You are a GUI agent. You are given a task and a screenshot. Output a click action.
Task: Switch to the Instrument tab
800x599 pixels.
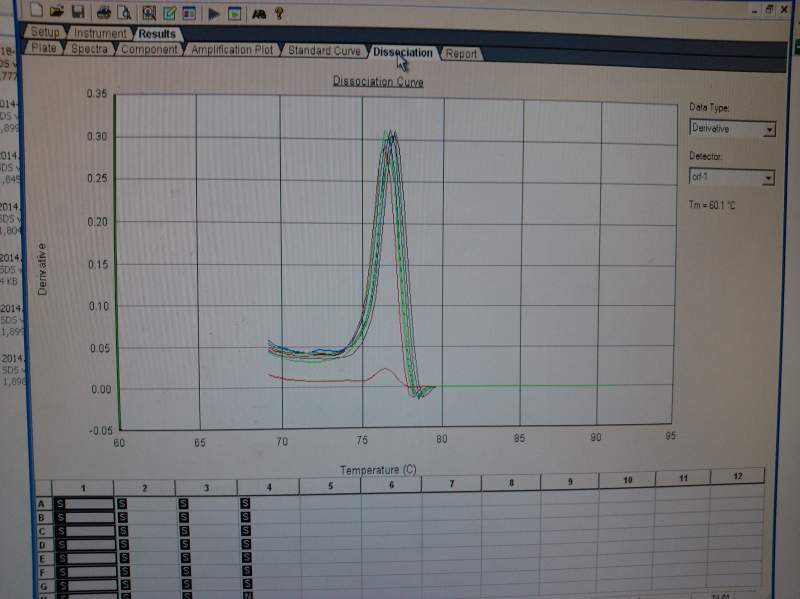click(x=100, y=33)
